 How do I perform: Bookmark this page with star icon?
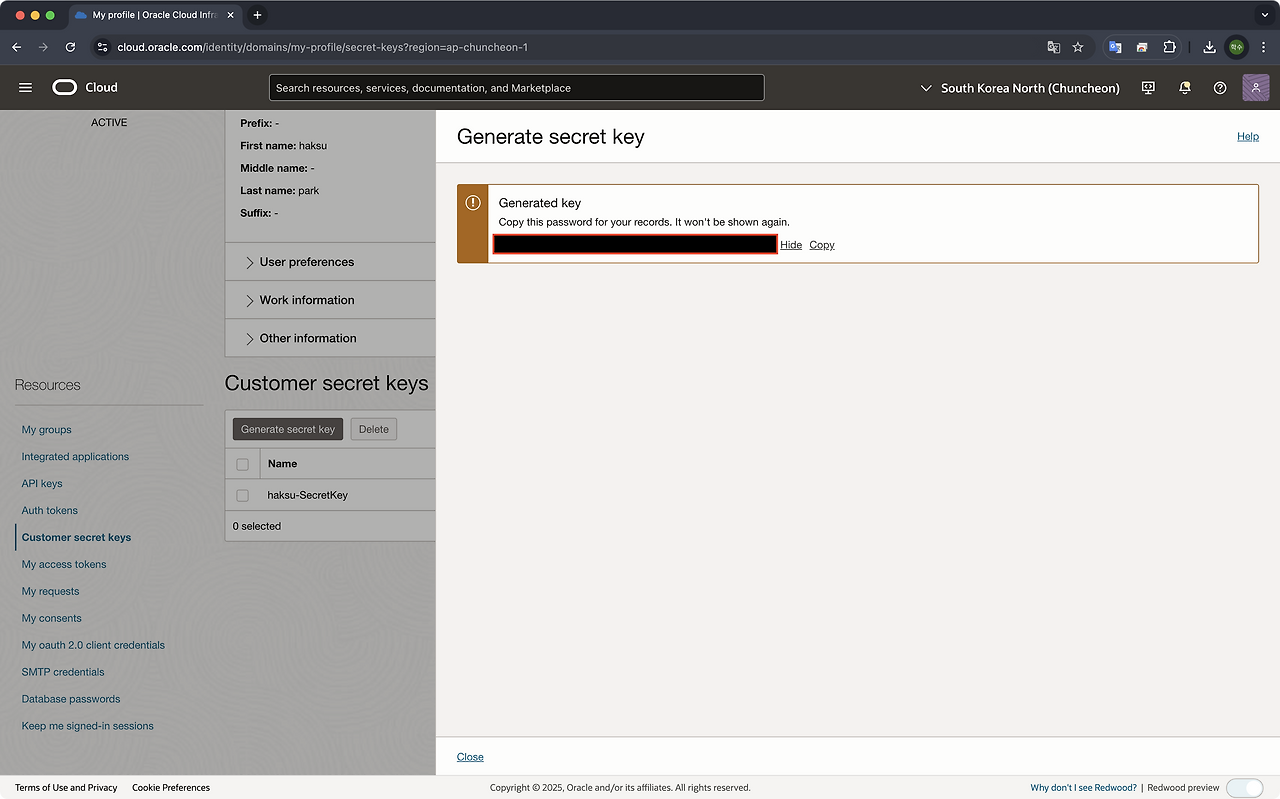click(x=1078, y=47)
